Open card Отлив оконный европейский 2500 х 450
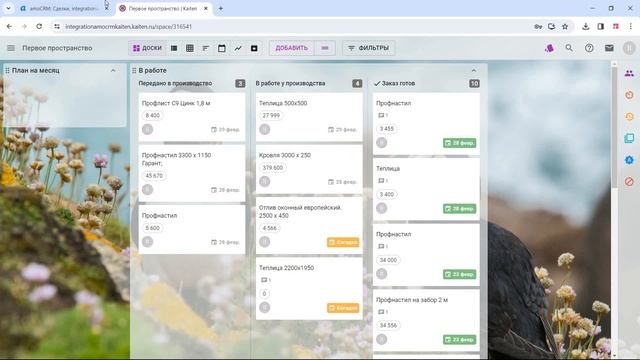640x360 pixels. pyautogui.click(x=309, y=225)
